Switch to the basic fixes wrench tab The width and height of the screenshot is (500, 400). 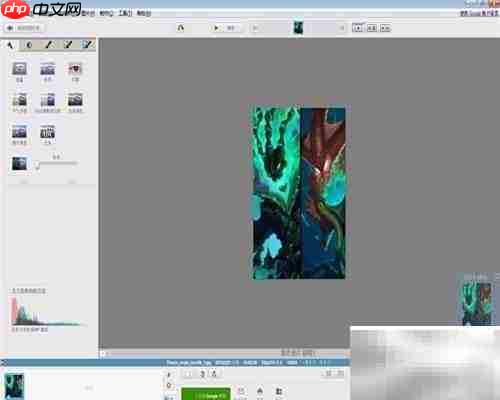point(10,45)
